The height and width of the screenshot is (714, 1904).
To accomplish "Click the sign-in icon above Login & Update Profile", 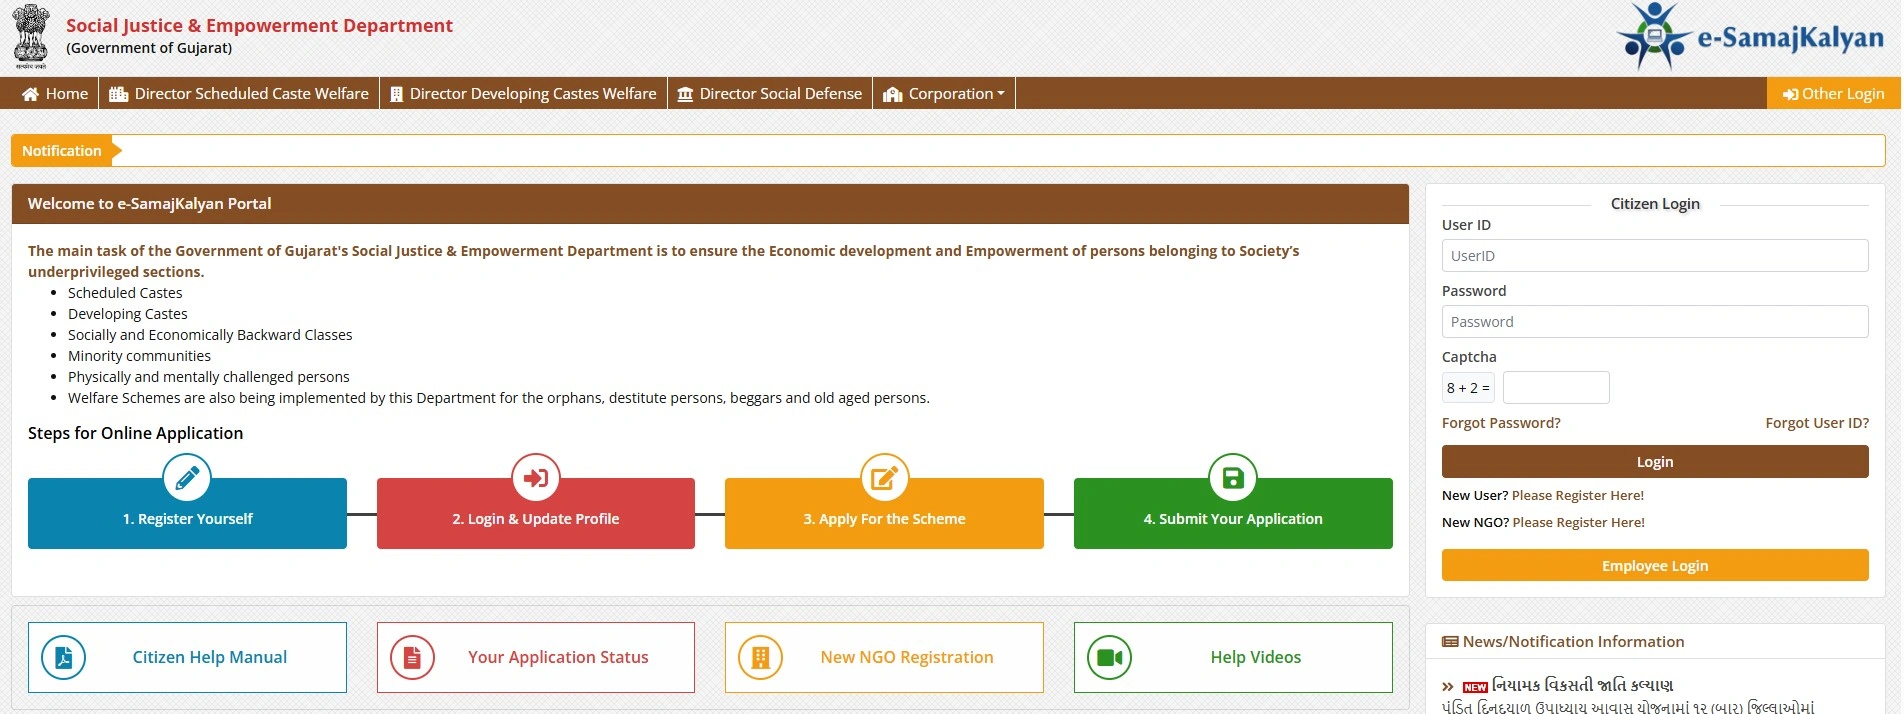I will pos(536,478).
